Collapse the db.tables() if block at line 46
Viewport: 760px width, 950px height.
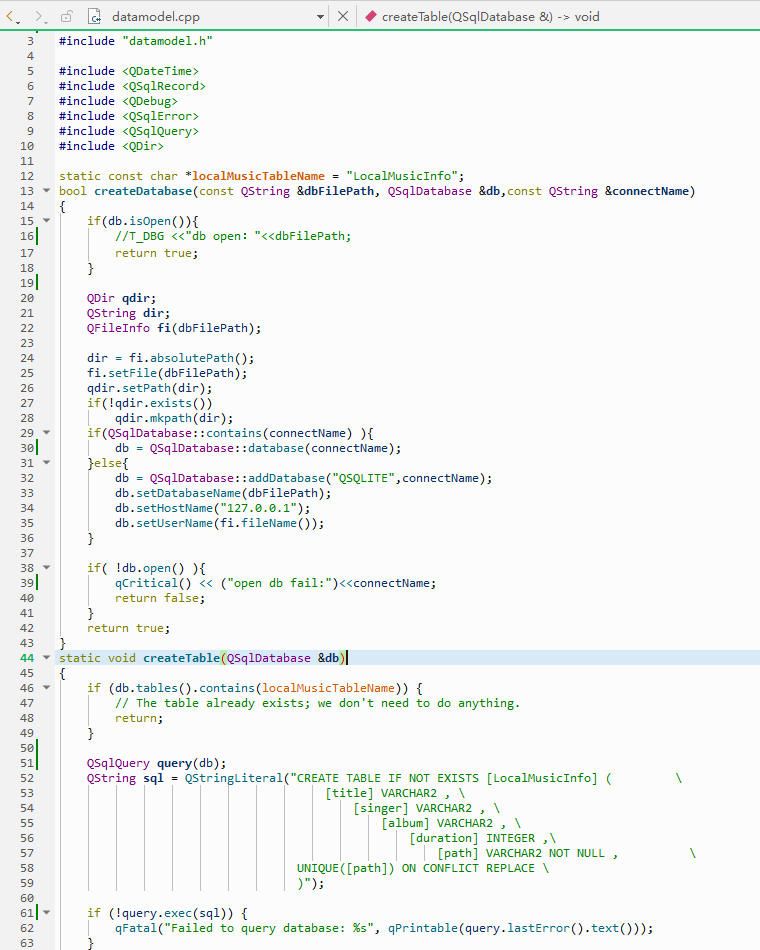click(46, 688)
